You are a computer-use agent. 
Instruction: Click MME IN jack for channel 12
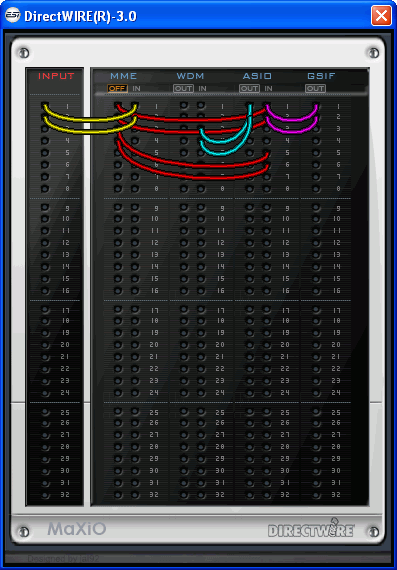135,242
